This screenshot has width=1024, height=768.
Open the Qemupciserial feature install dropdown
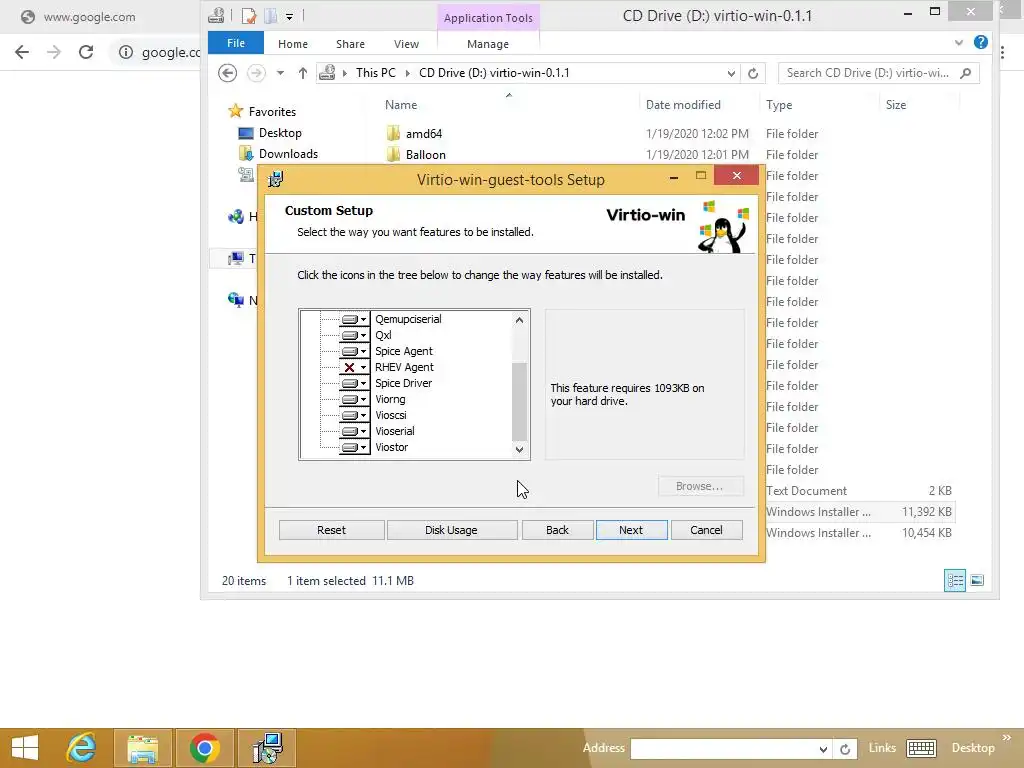coord(354,319)
